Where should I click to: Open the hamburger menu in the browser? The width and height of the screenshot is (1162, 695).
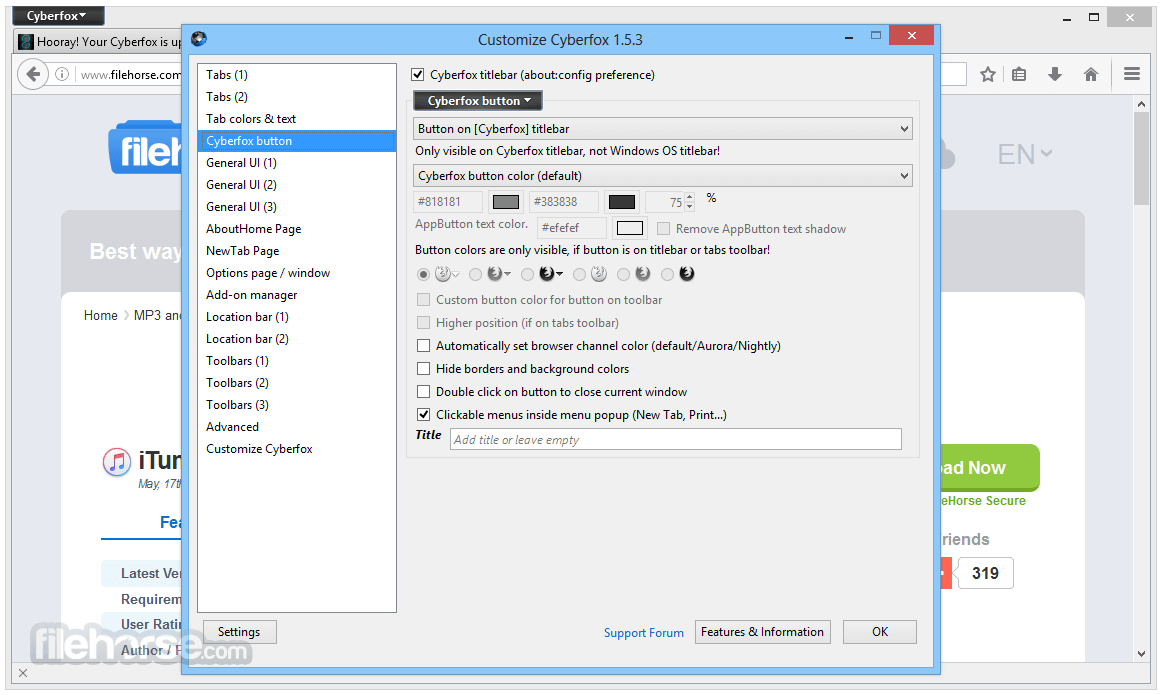(x=1132, y=74)
